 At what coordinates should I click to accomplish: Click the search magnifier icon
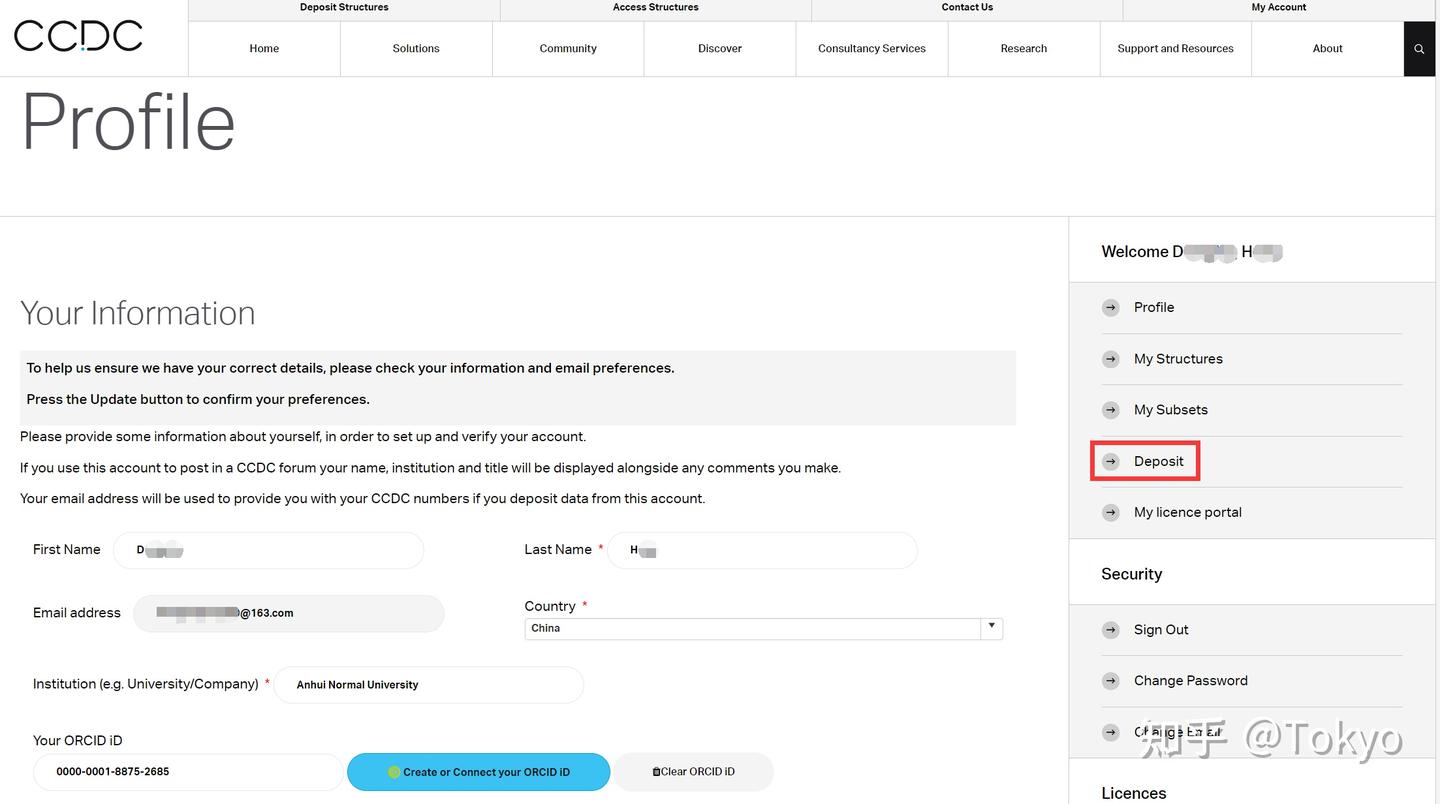tap(1419, 49)
